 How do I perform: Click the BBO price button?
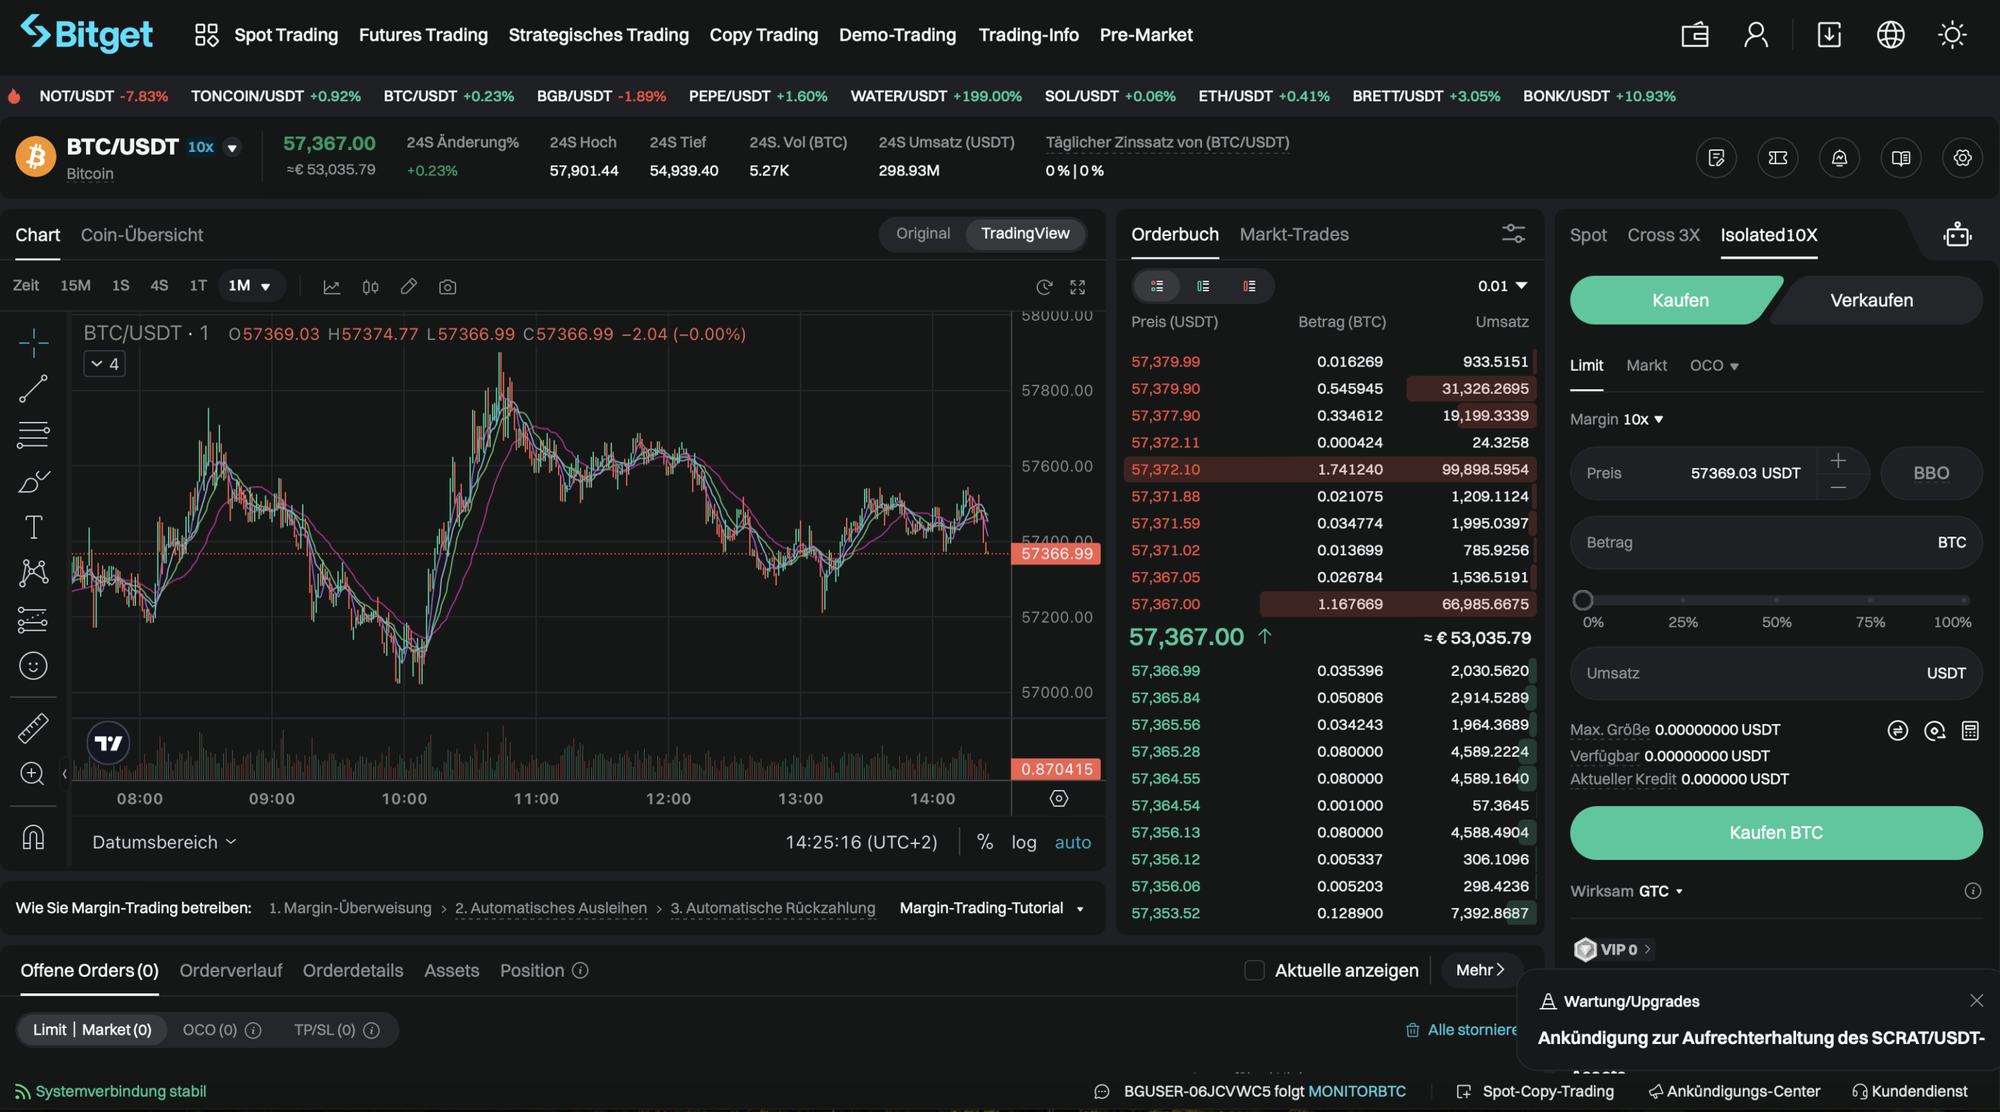pyautogui.click(x=1930, y=473)
